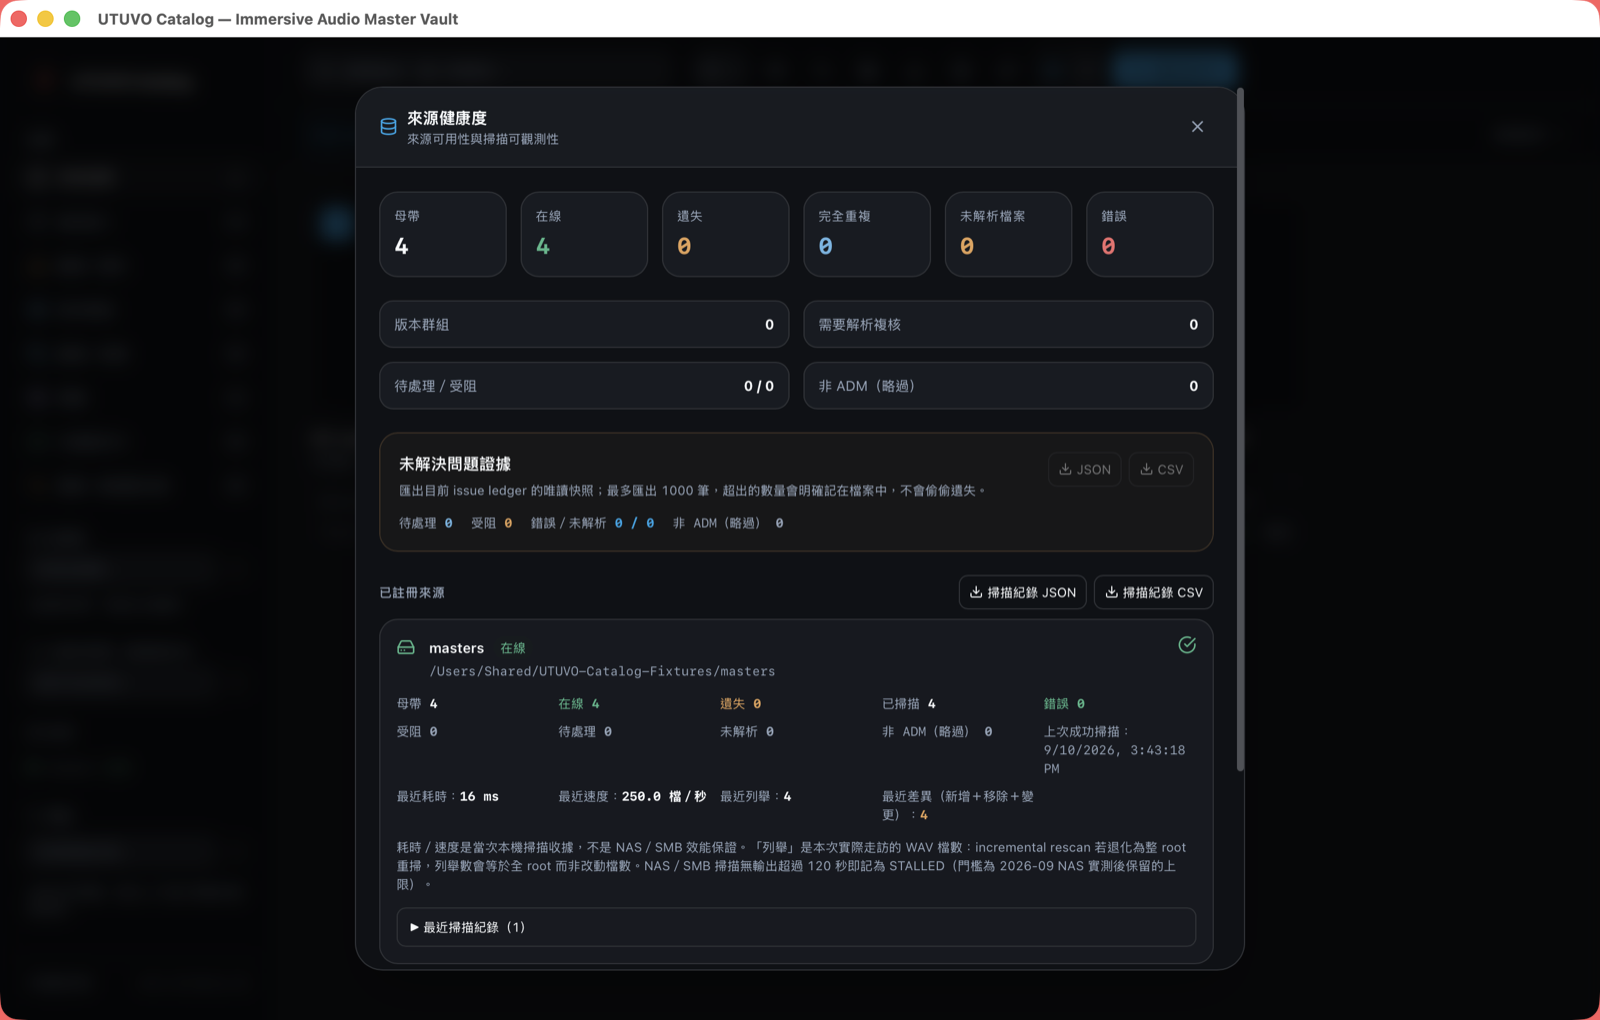Download 掃描紀錄 CSV file
Screen dimensions: 1600x1020
pyautogui.click(x=1153, y=592)
